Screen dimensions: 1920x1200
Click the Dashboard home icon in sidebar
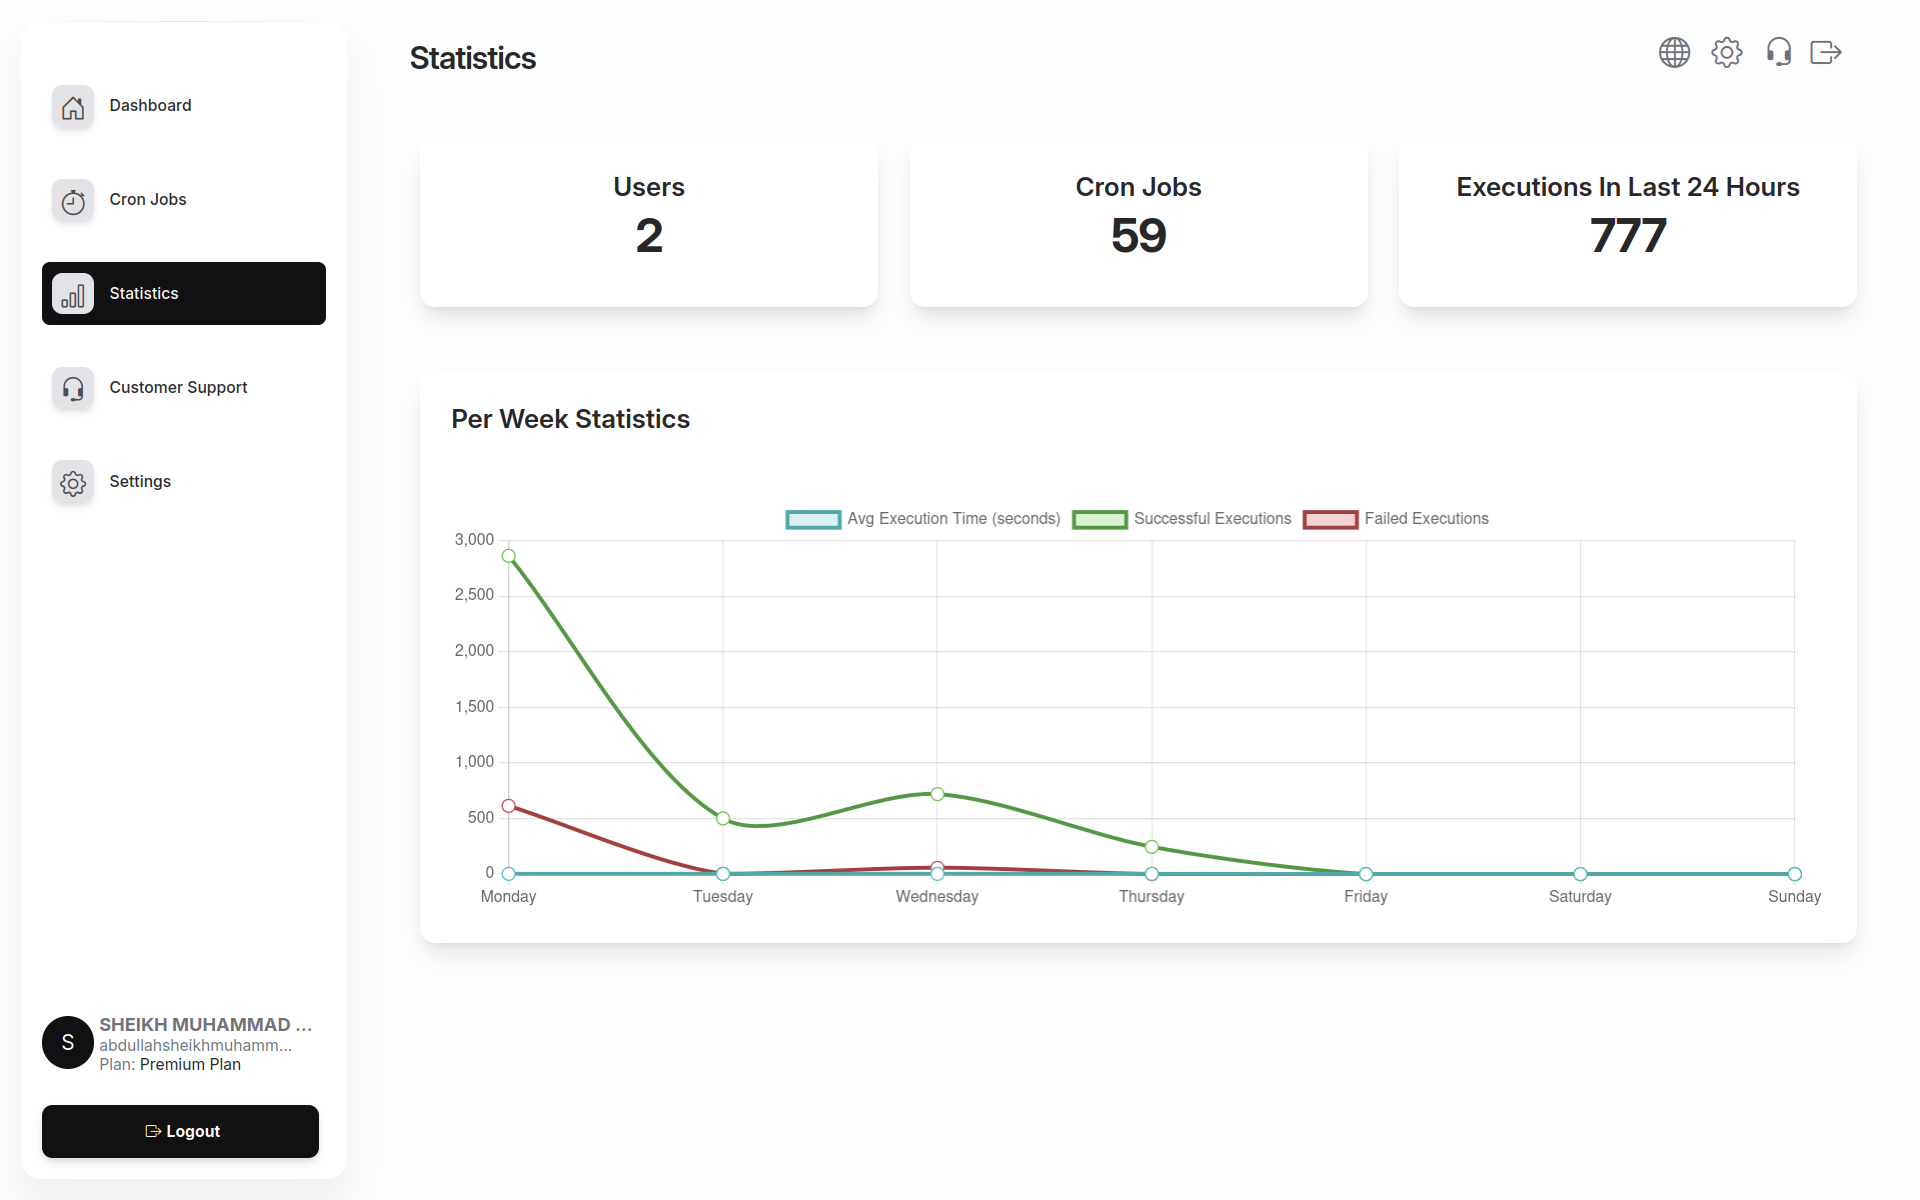[x=73, y=107]
